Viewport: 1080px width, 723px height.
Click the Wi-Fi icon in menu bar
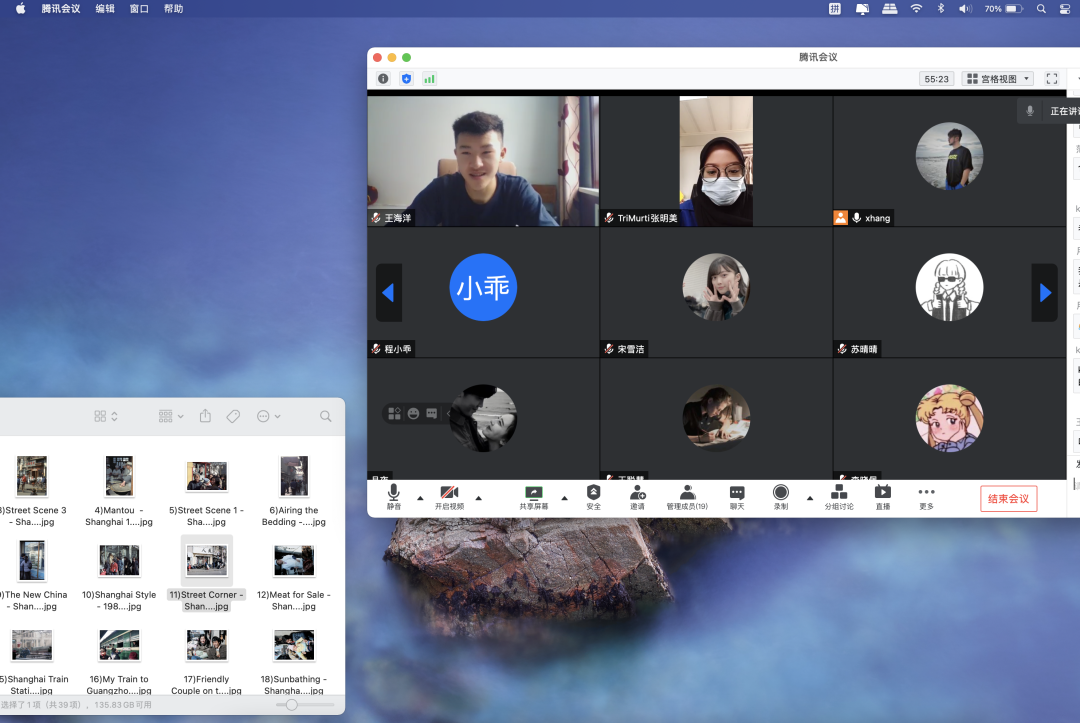coord(916,9)
